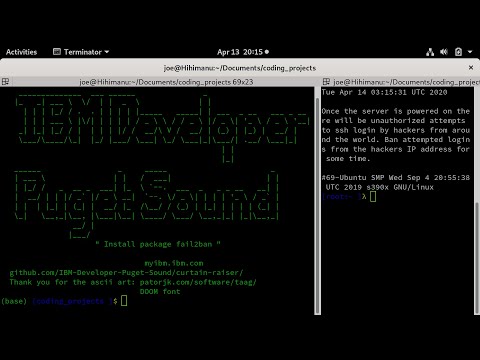Select the left terminal title bar 69x23
The image size is (480, 360).
click(166, 82)
